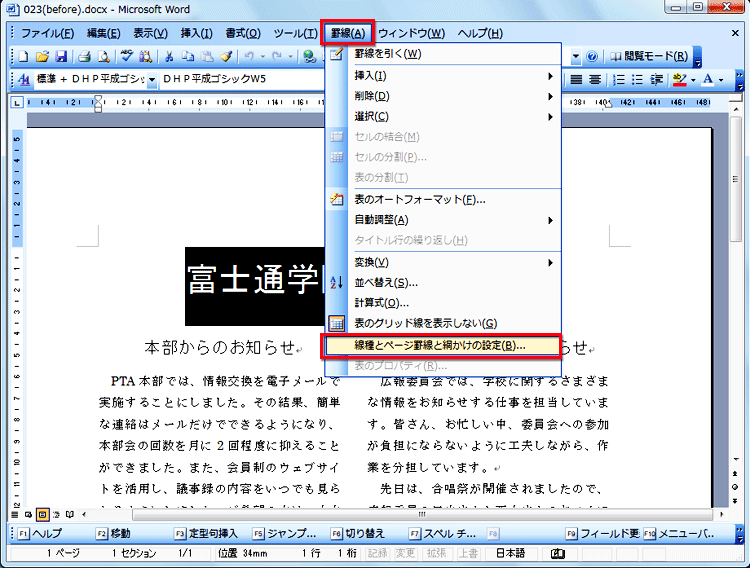Open highlight color dropdown arrow
Image resolution: width=750 pixels, height=568 pixels.
tap(693, 80)
